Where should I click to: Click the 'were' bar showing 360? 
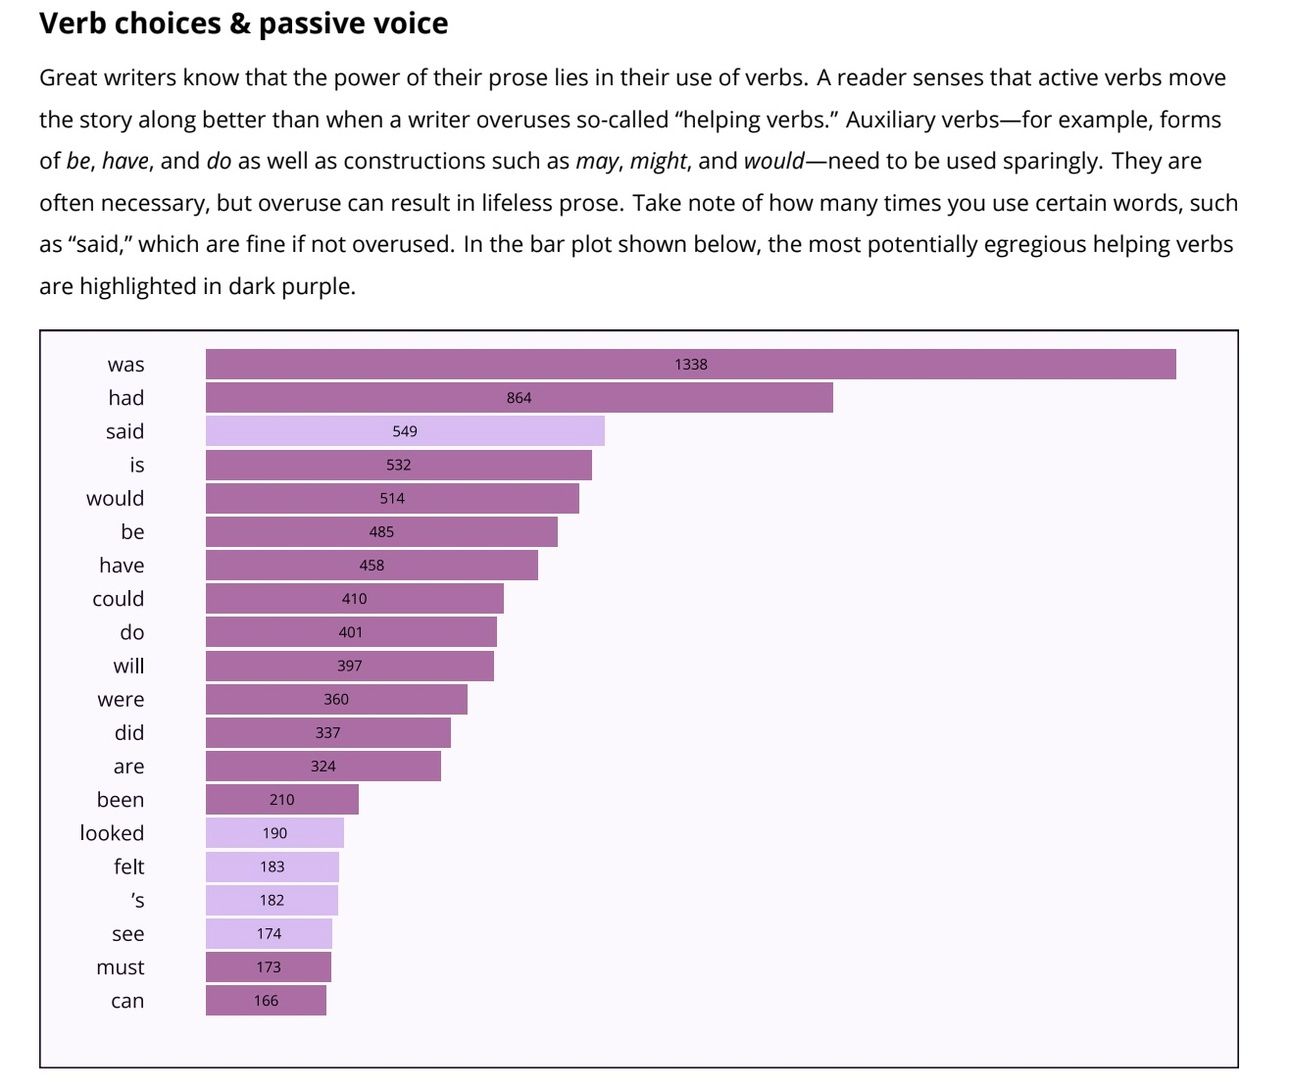click(336, 699)
